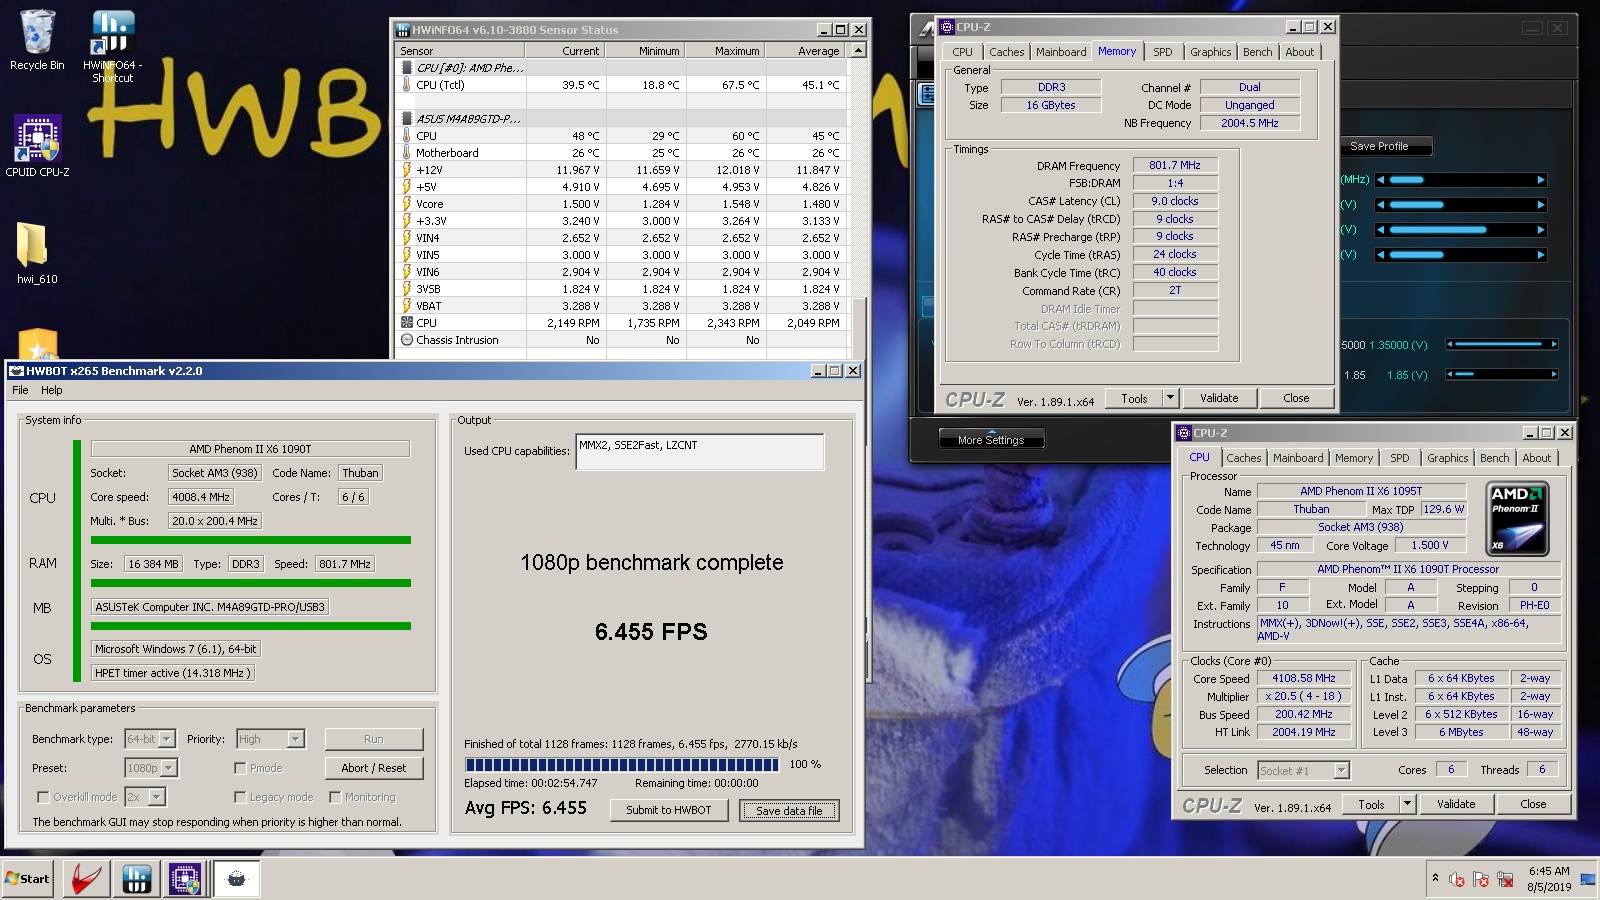Click the HWBOT x265 taskbar icon

pyautogui.click(x=236, y=879)
